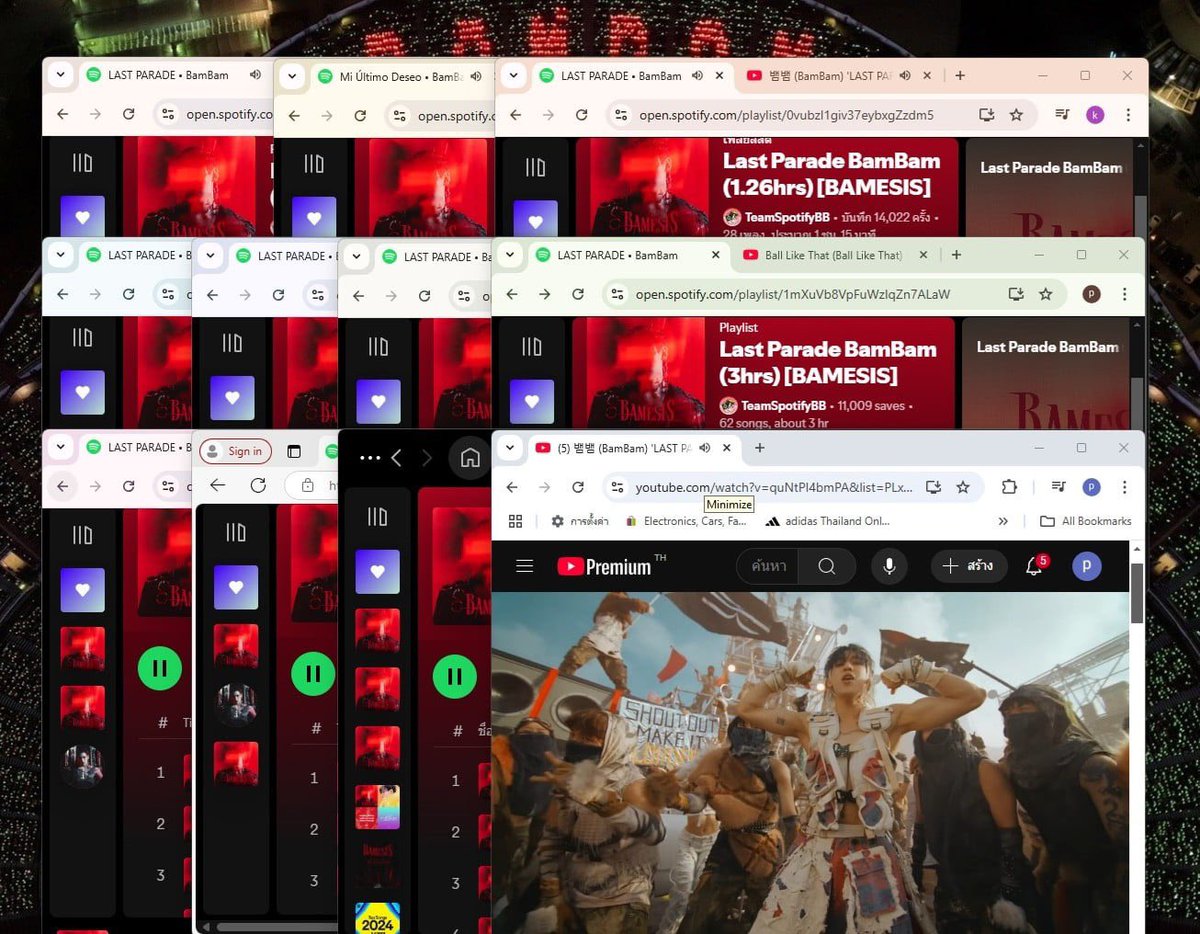Select Mi Último Deseo • BamBam tab

[x=393, y=76]
